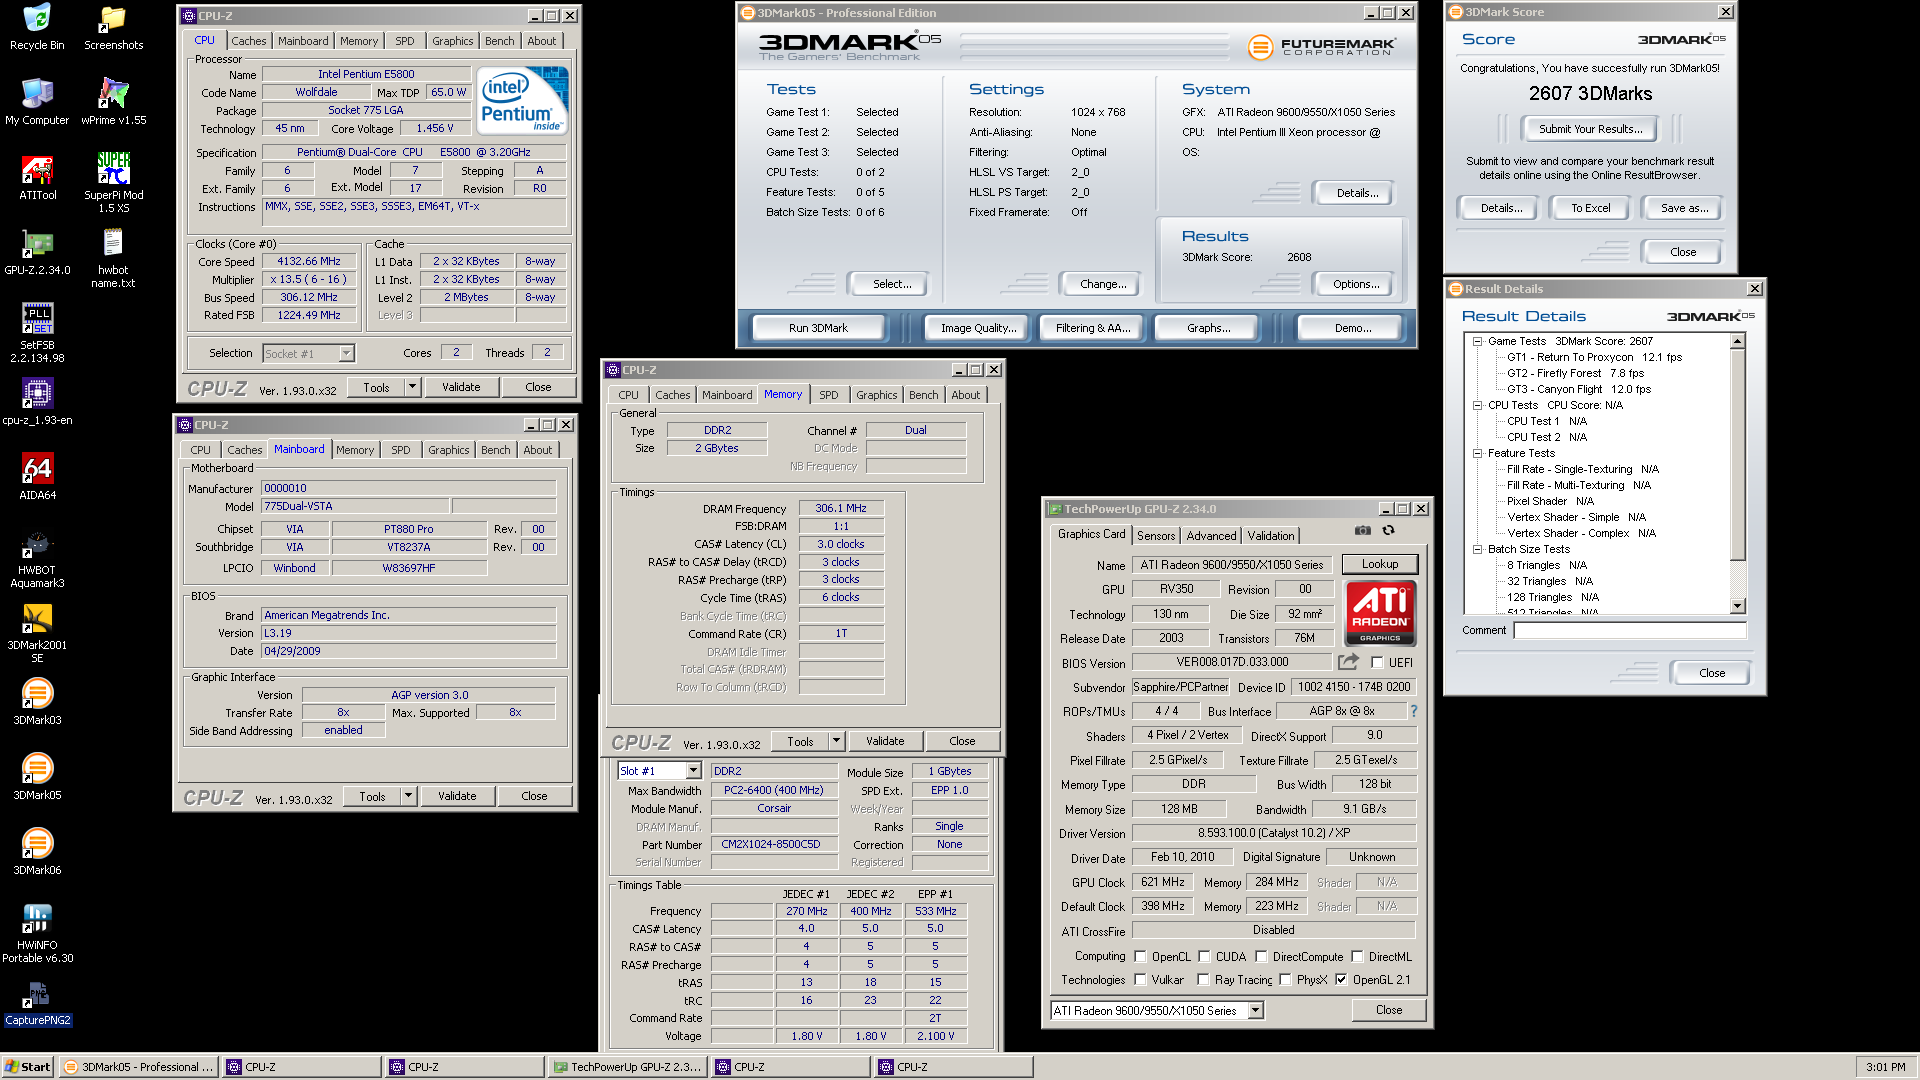
Task: Launch SuperPi Mod 1.5 XS icon
Action: pyautogui.click(x=113, y=183)
